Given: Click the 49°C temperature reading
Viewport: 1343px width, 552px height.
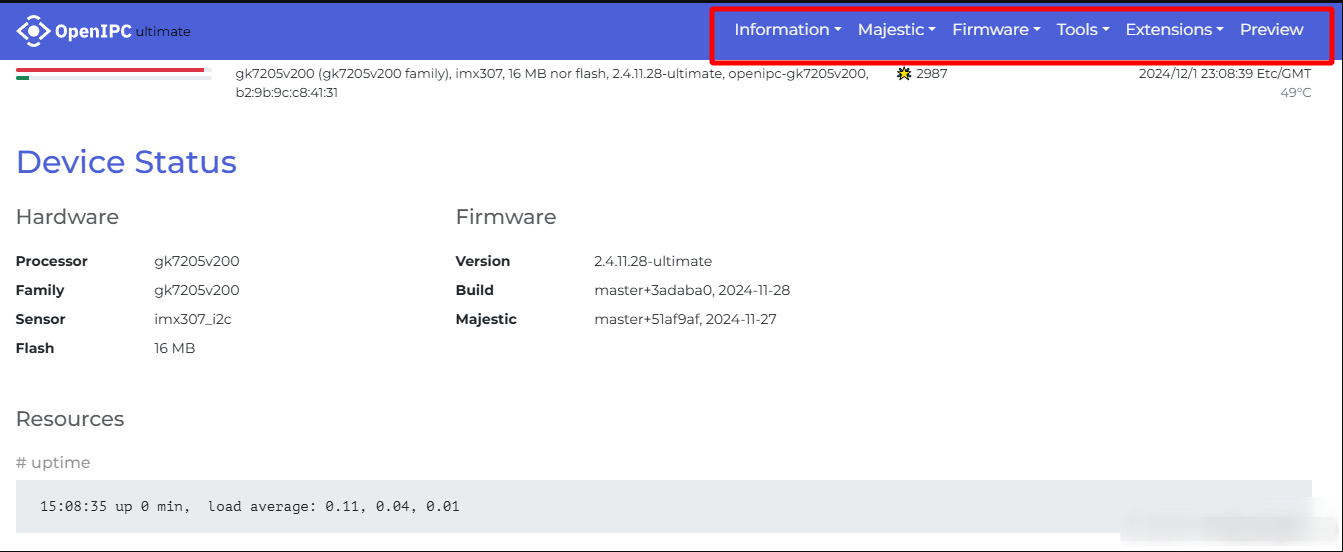Looking at the screenshot, I should (1296, 93).
